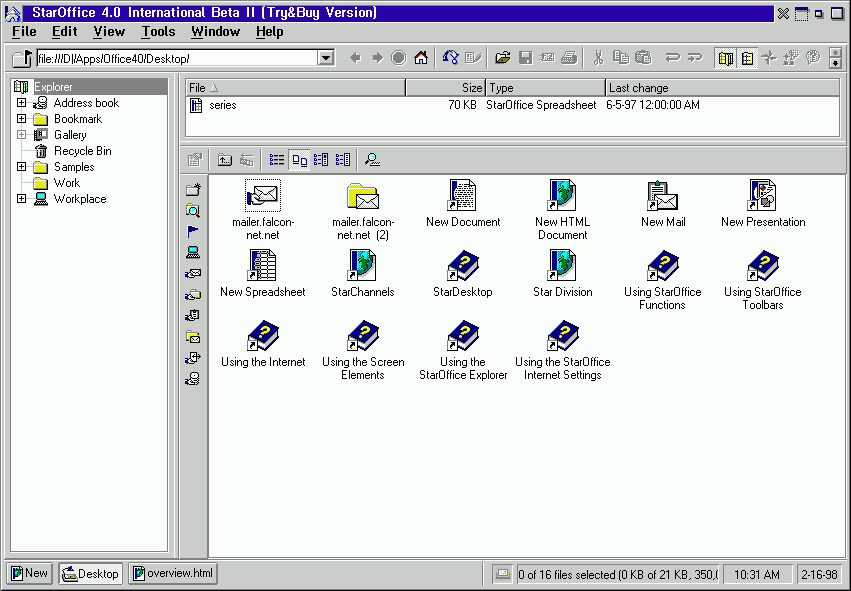Expand the Bookmark folder node
Screen dimensions: 851x591
click(21, 118)
